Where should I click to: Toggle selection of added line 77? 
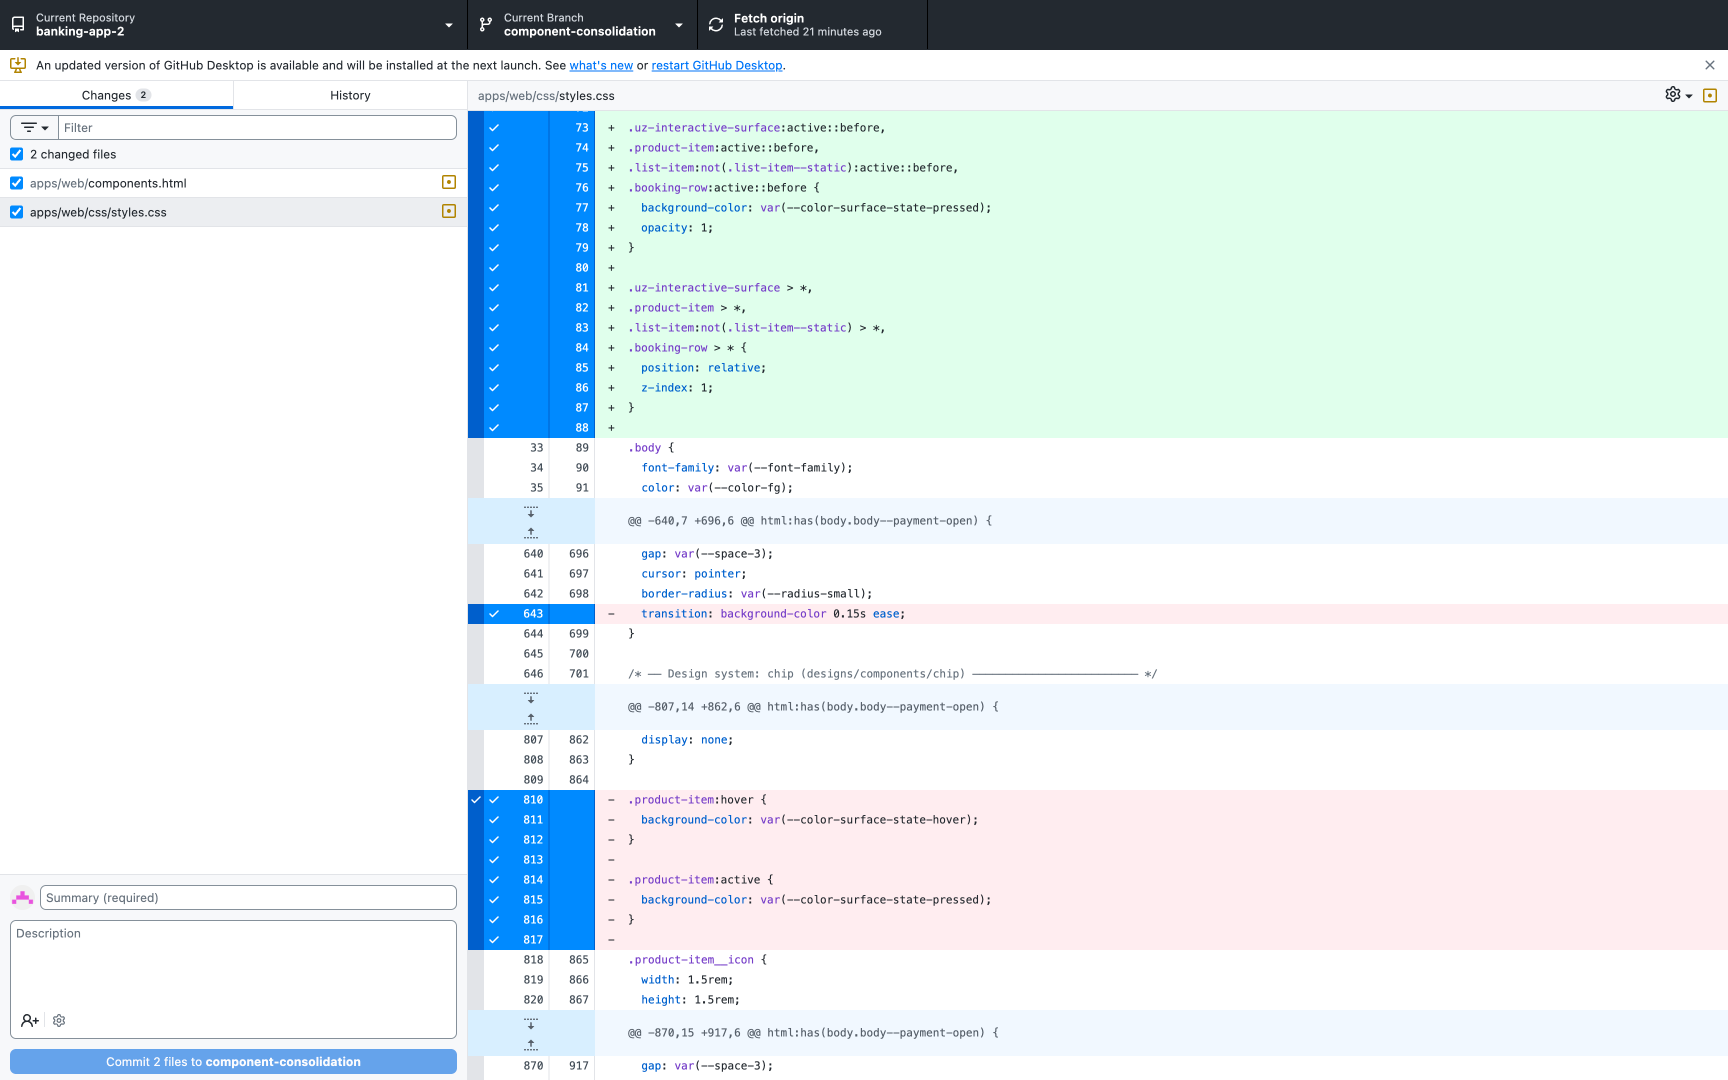pos(540,208)
